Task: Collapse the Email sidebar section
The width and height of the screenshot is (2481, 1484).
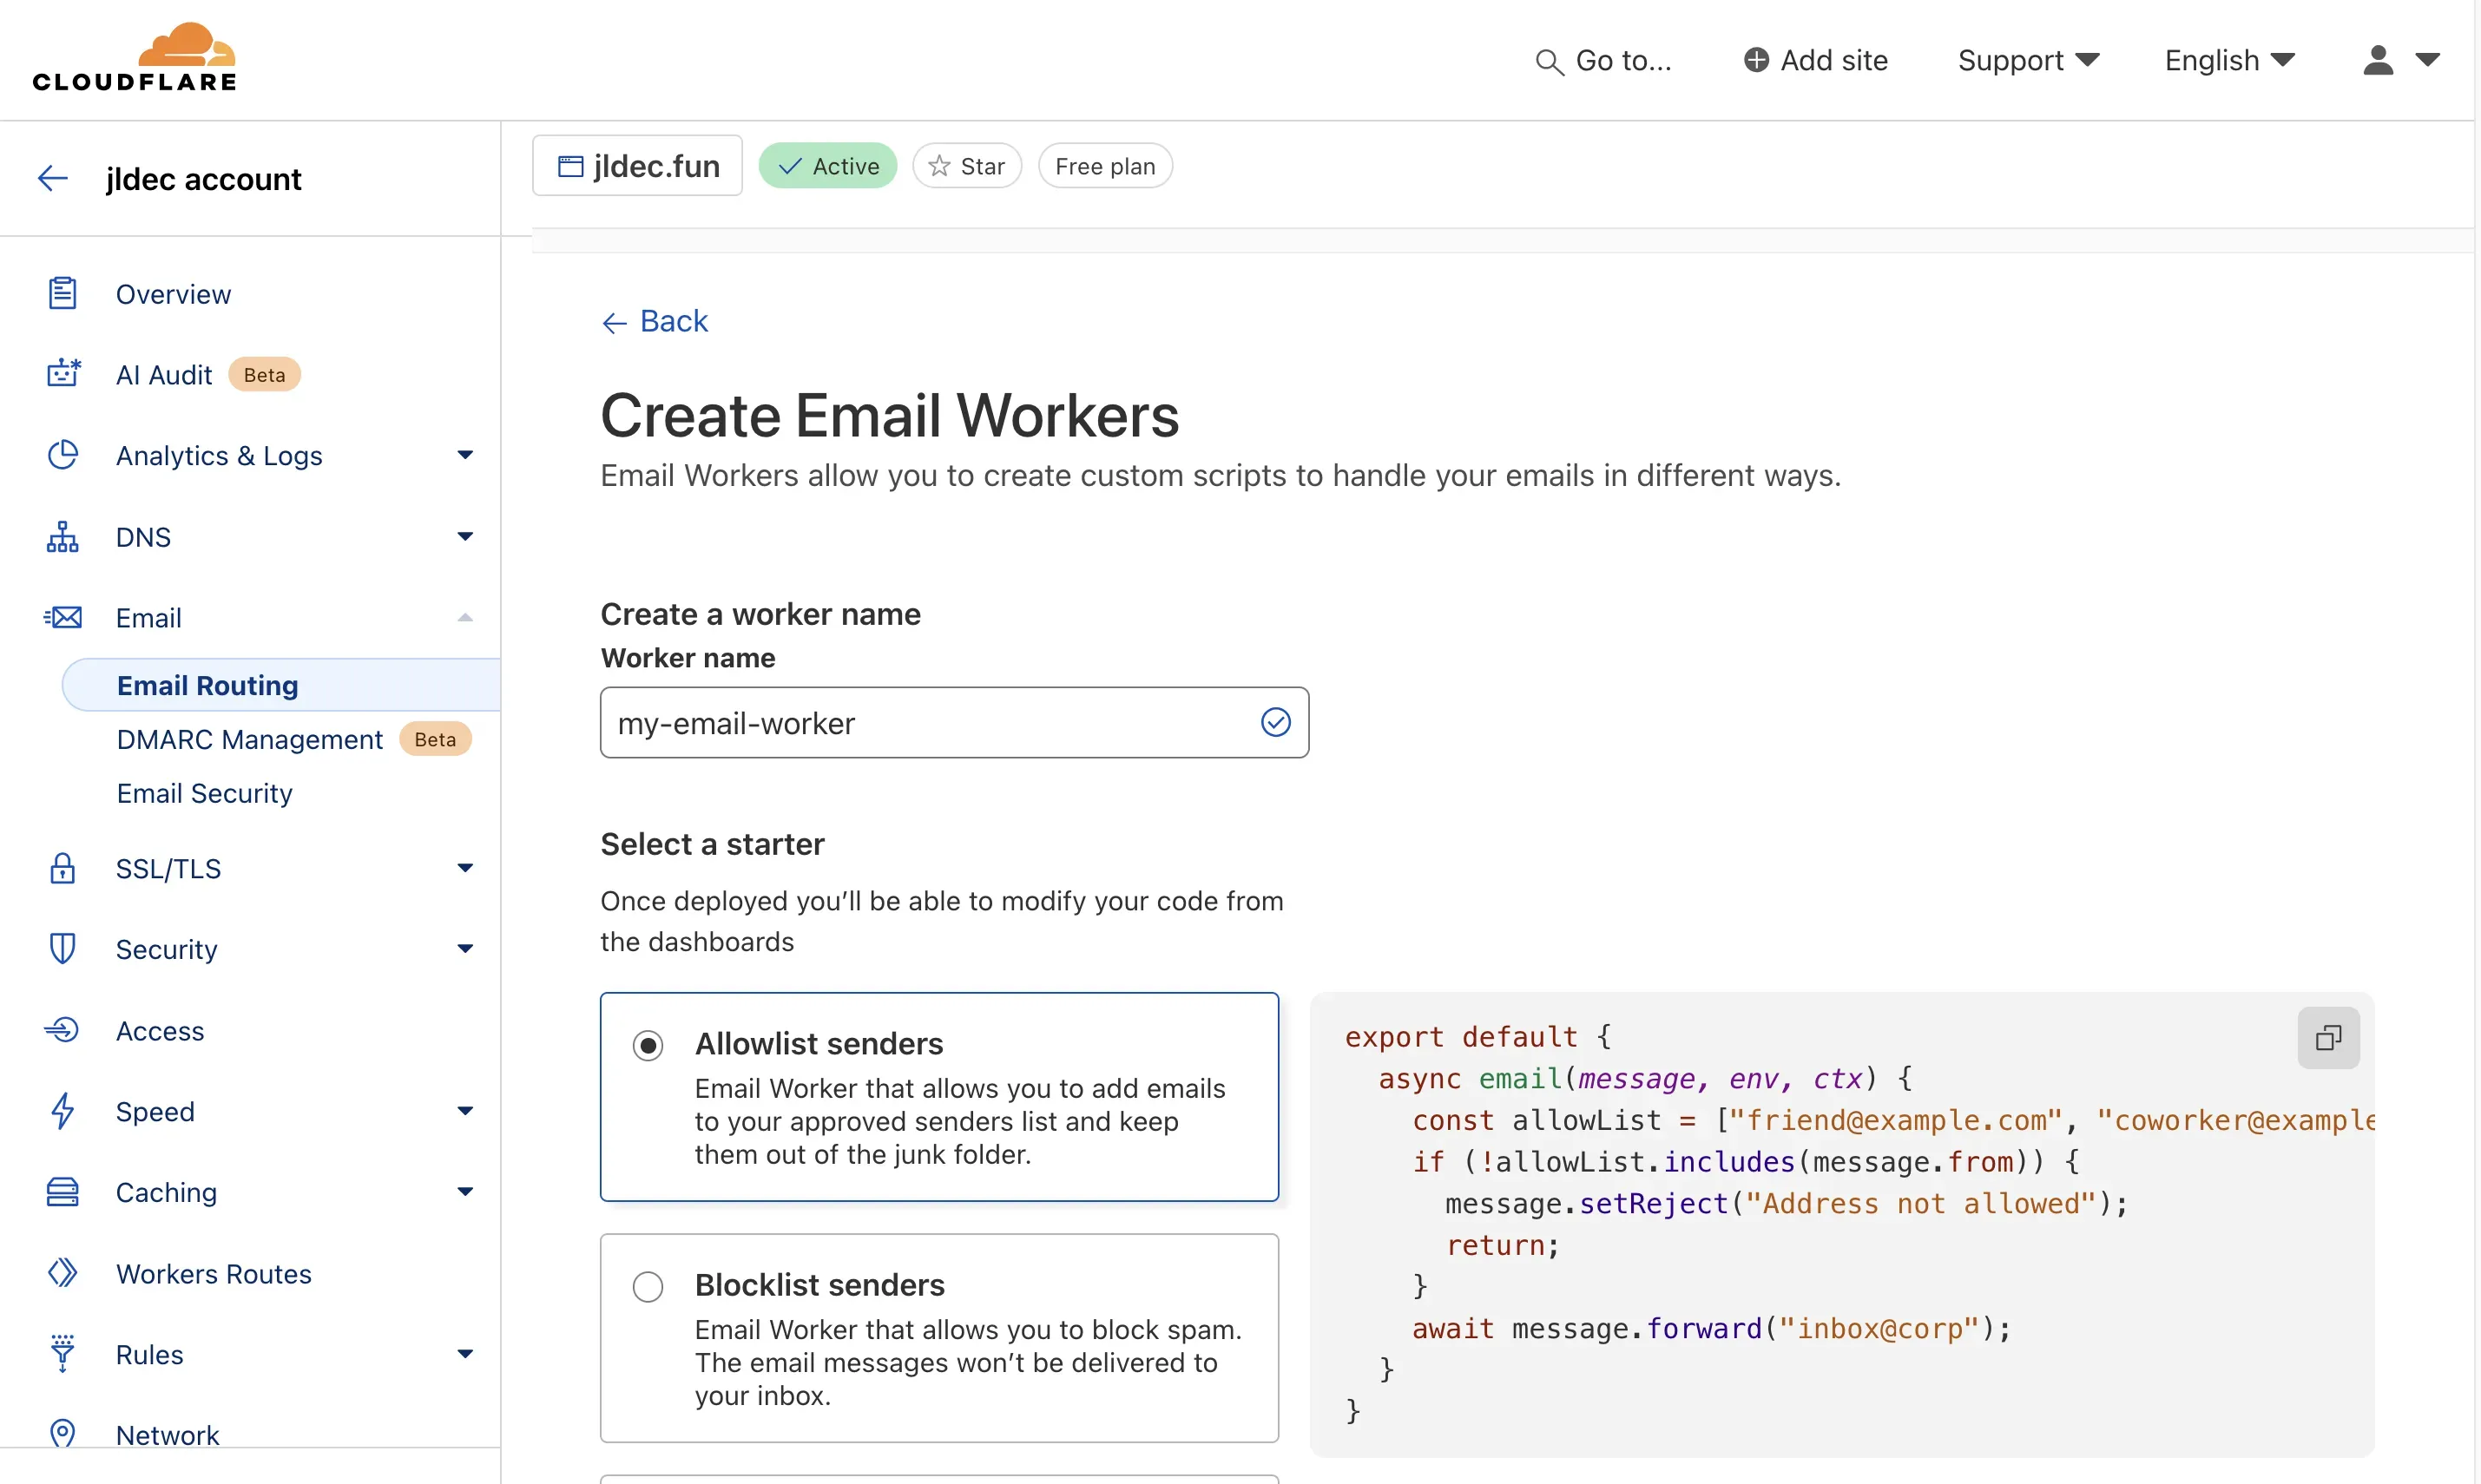Action: (x=464, y=617)
